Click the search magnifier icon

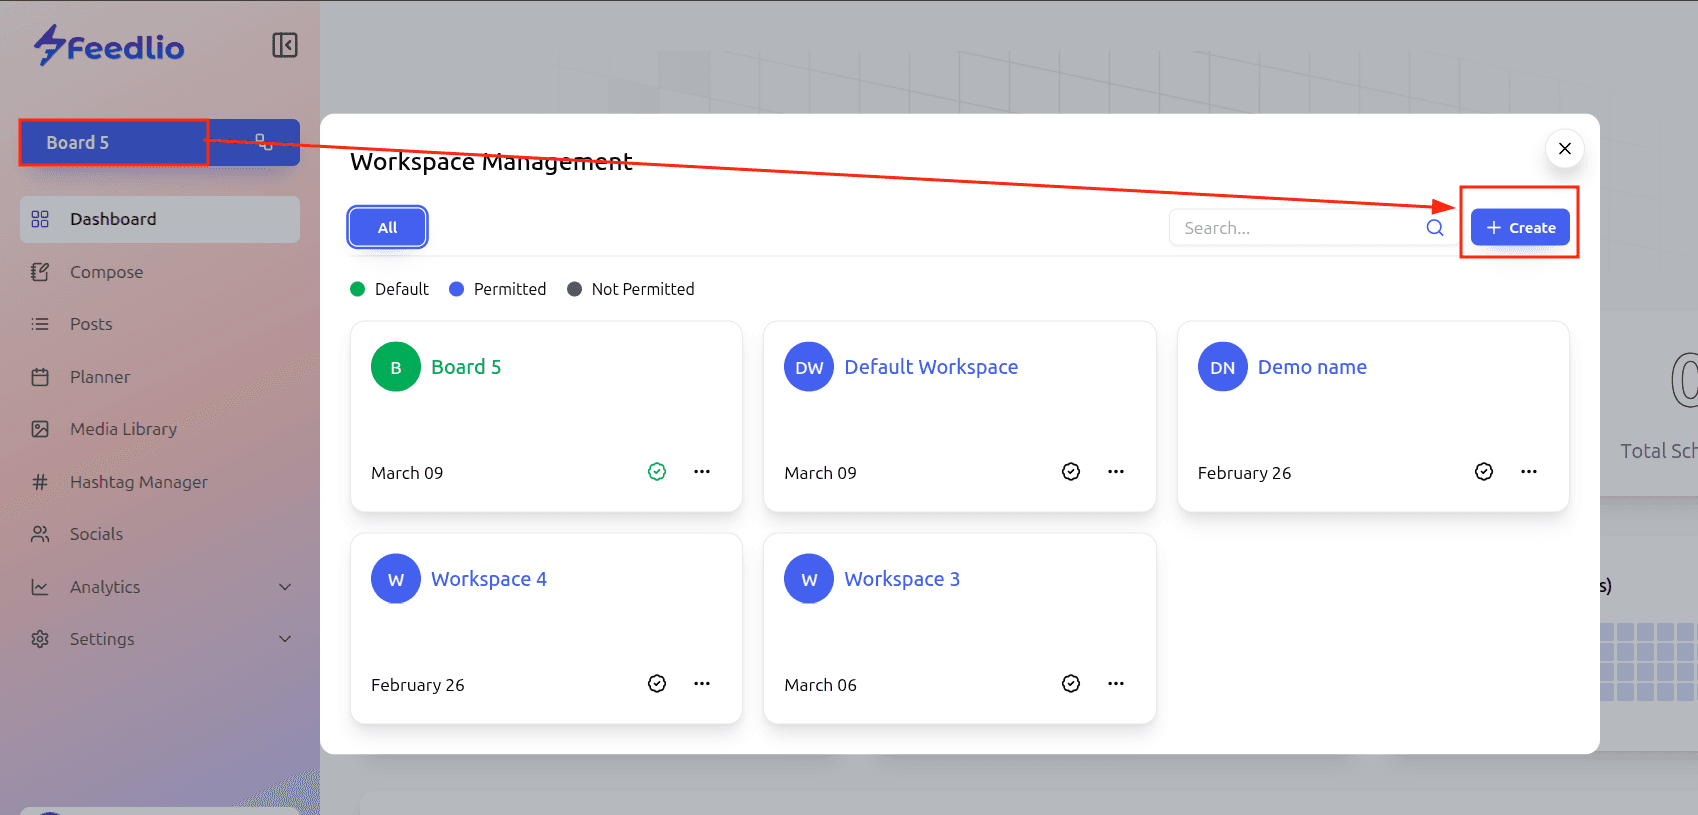click(1434, 228)
